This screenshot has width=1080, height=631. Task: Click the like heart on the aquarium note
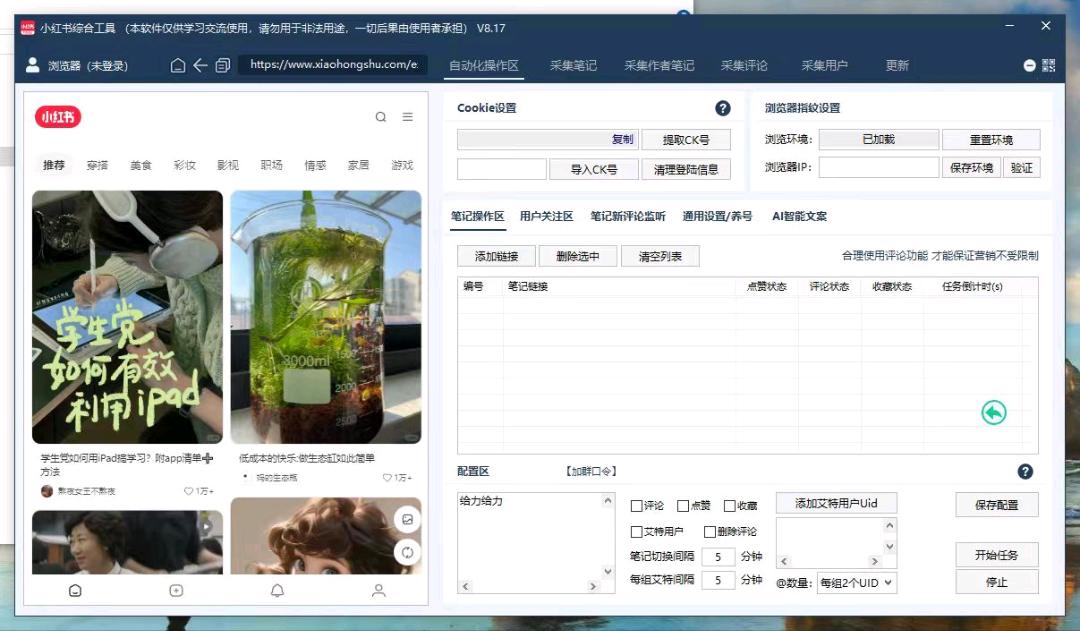tap(387, 477)
